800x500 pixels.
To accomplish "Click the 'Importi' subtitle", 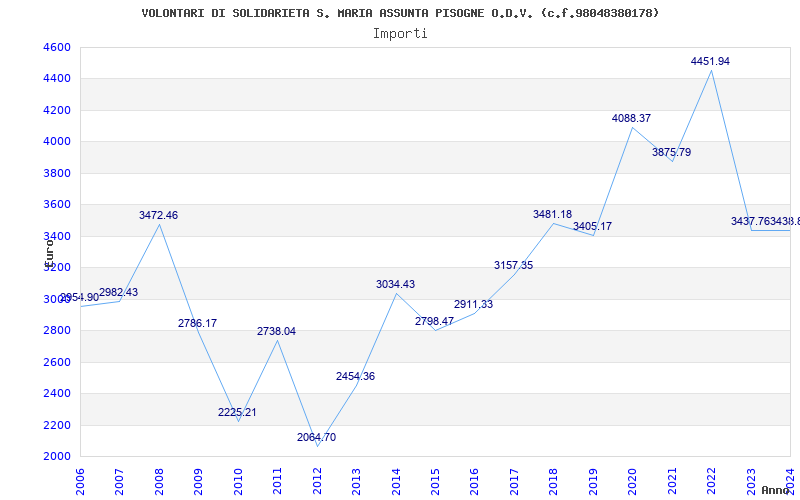I will [x=400, y=34].
